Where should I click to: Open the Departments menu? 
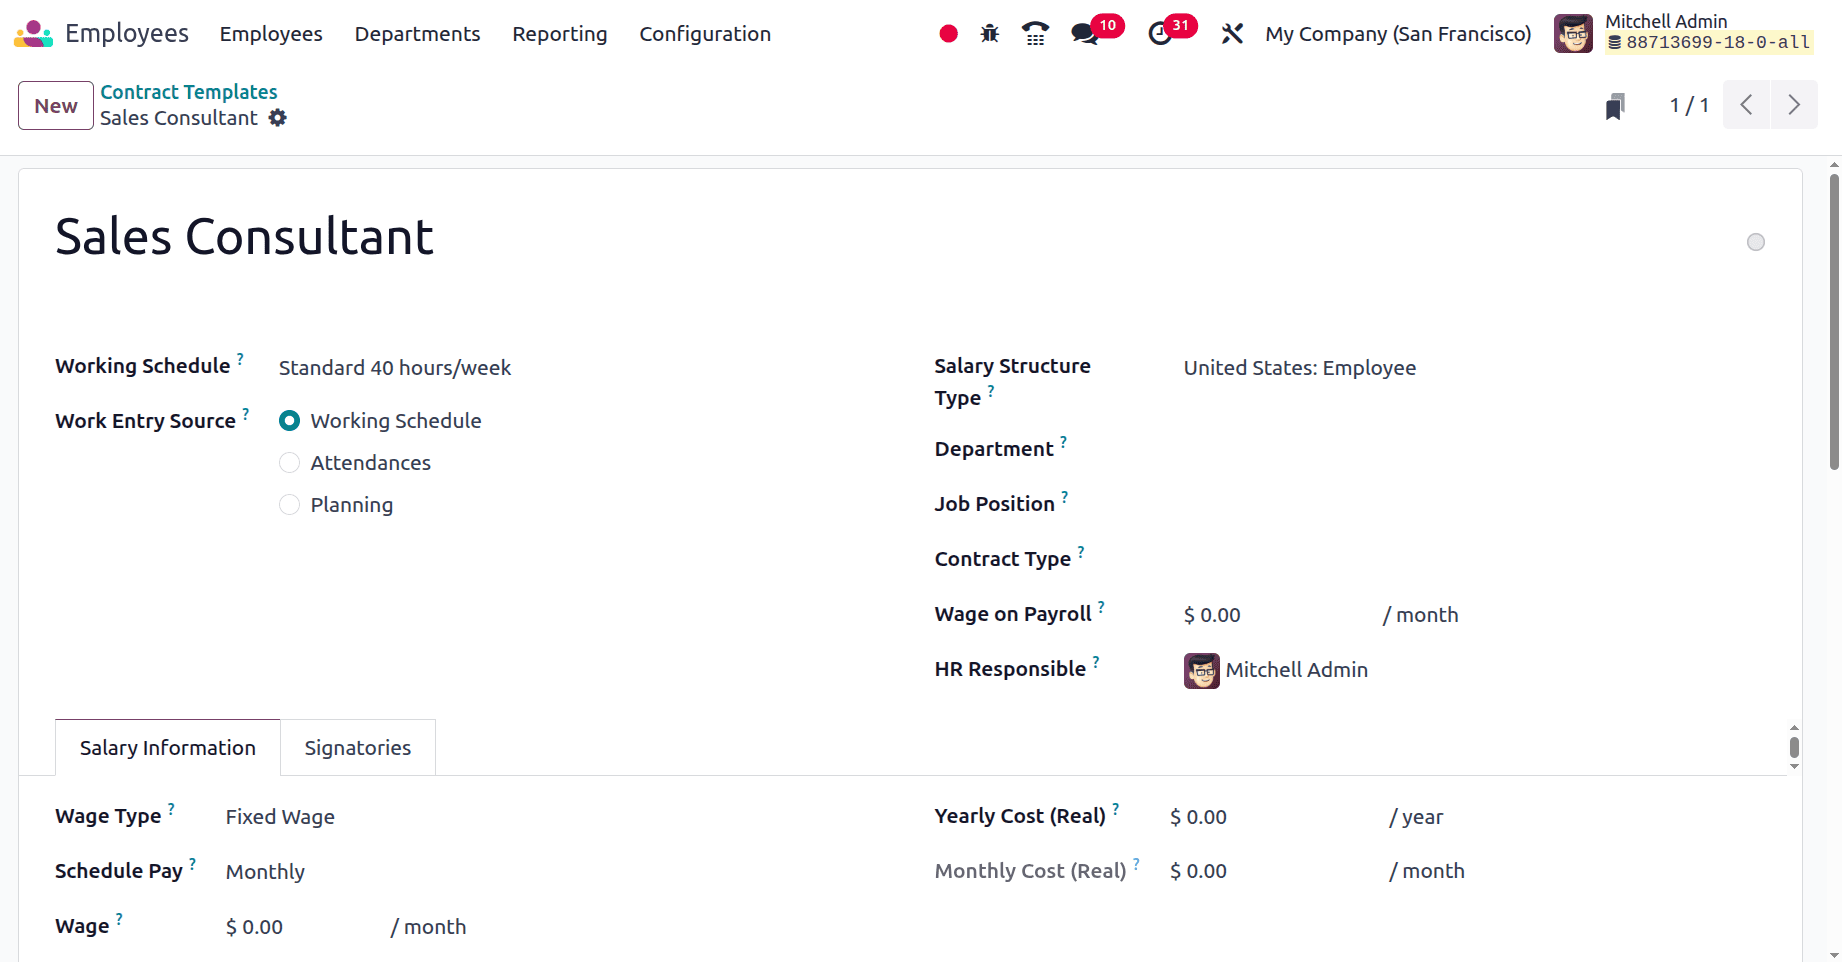pos(417,34)
